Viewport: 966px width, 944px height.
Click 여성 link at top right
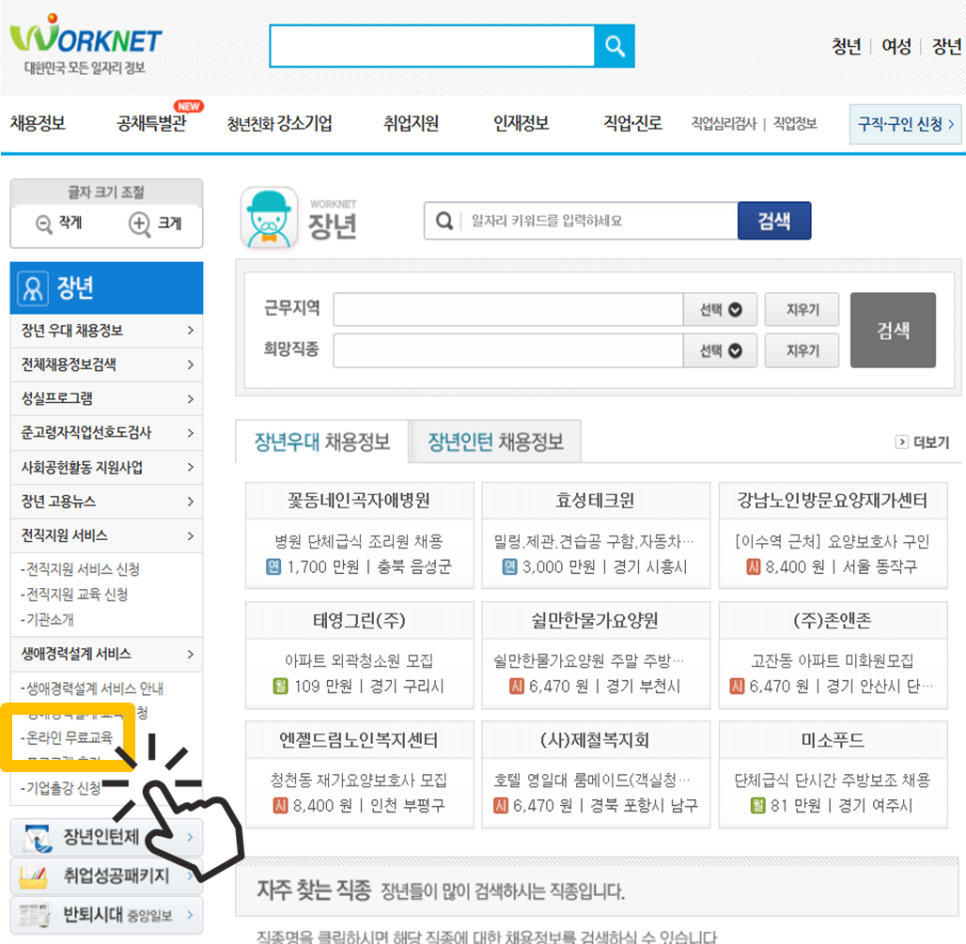(896, 46)
